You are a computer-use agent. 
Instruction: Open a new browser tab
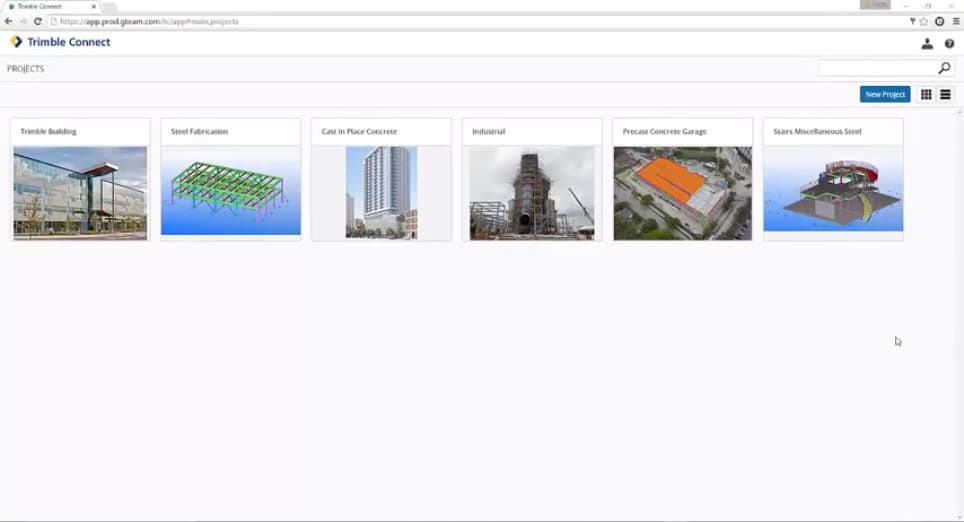pos(109,7)
